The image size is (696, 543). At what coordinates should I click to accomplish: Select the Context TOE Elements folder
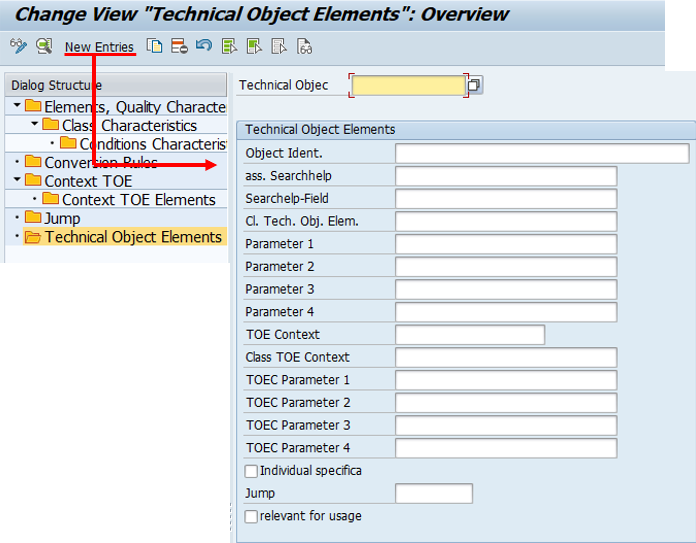pos(138,200)
